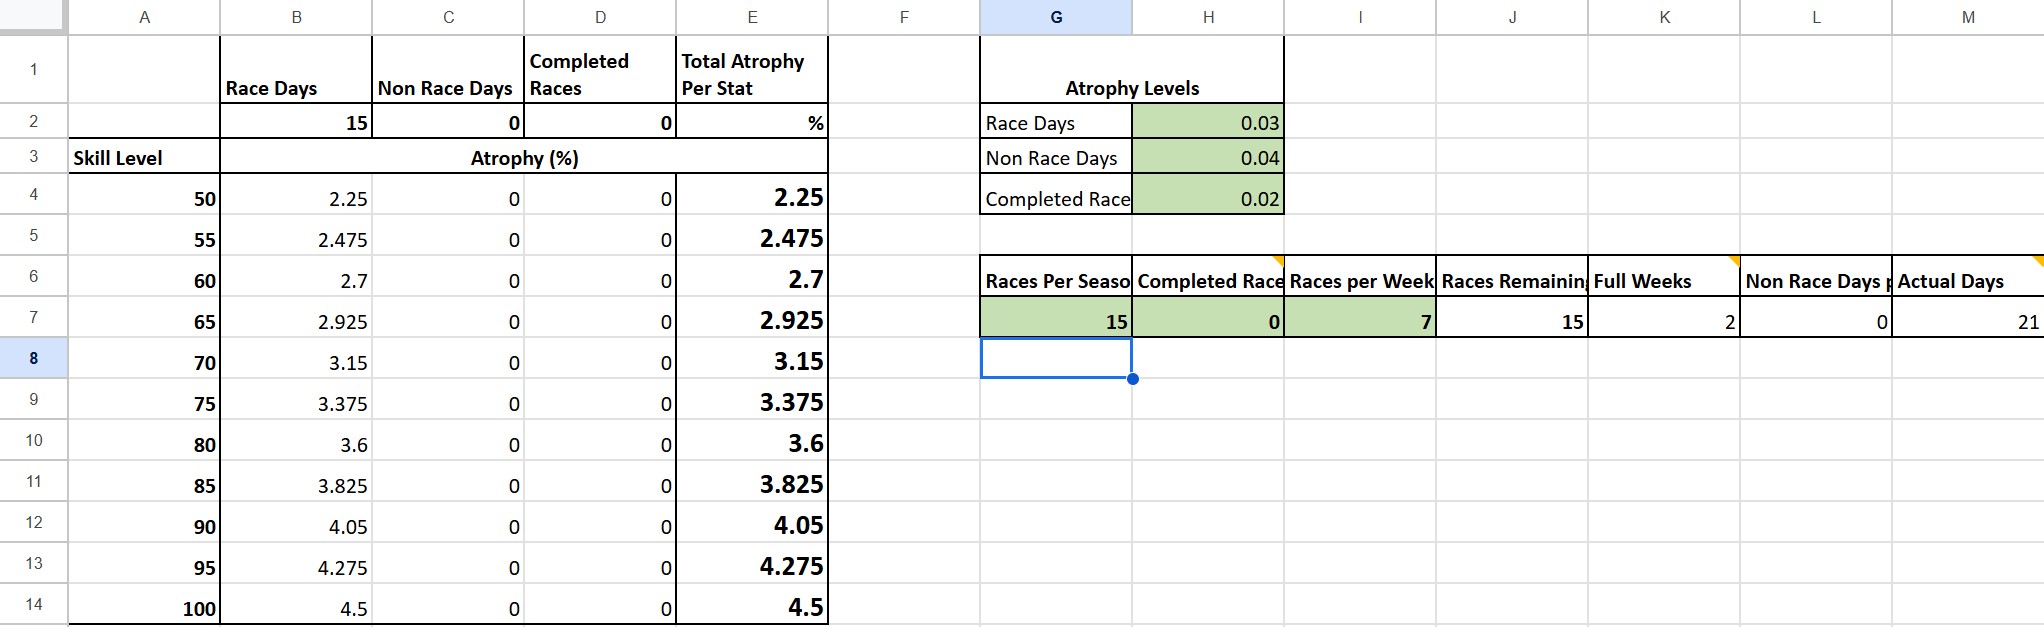2044x627 pixels.
Task: Select column F header
Action: (x=904, y=17)
